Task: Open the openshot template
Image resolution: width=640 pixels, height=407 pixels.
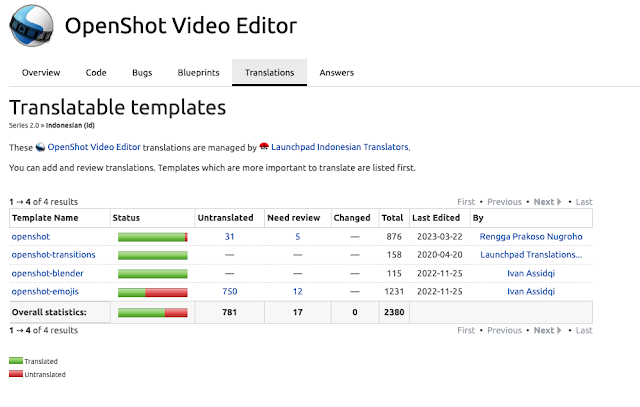Action: click(31, 237)
